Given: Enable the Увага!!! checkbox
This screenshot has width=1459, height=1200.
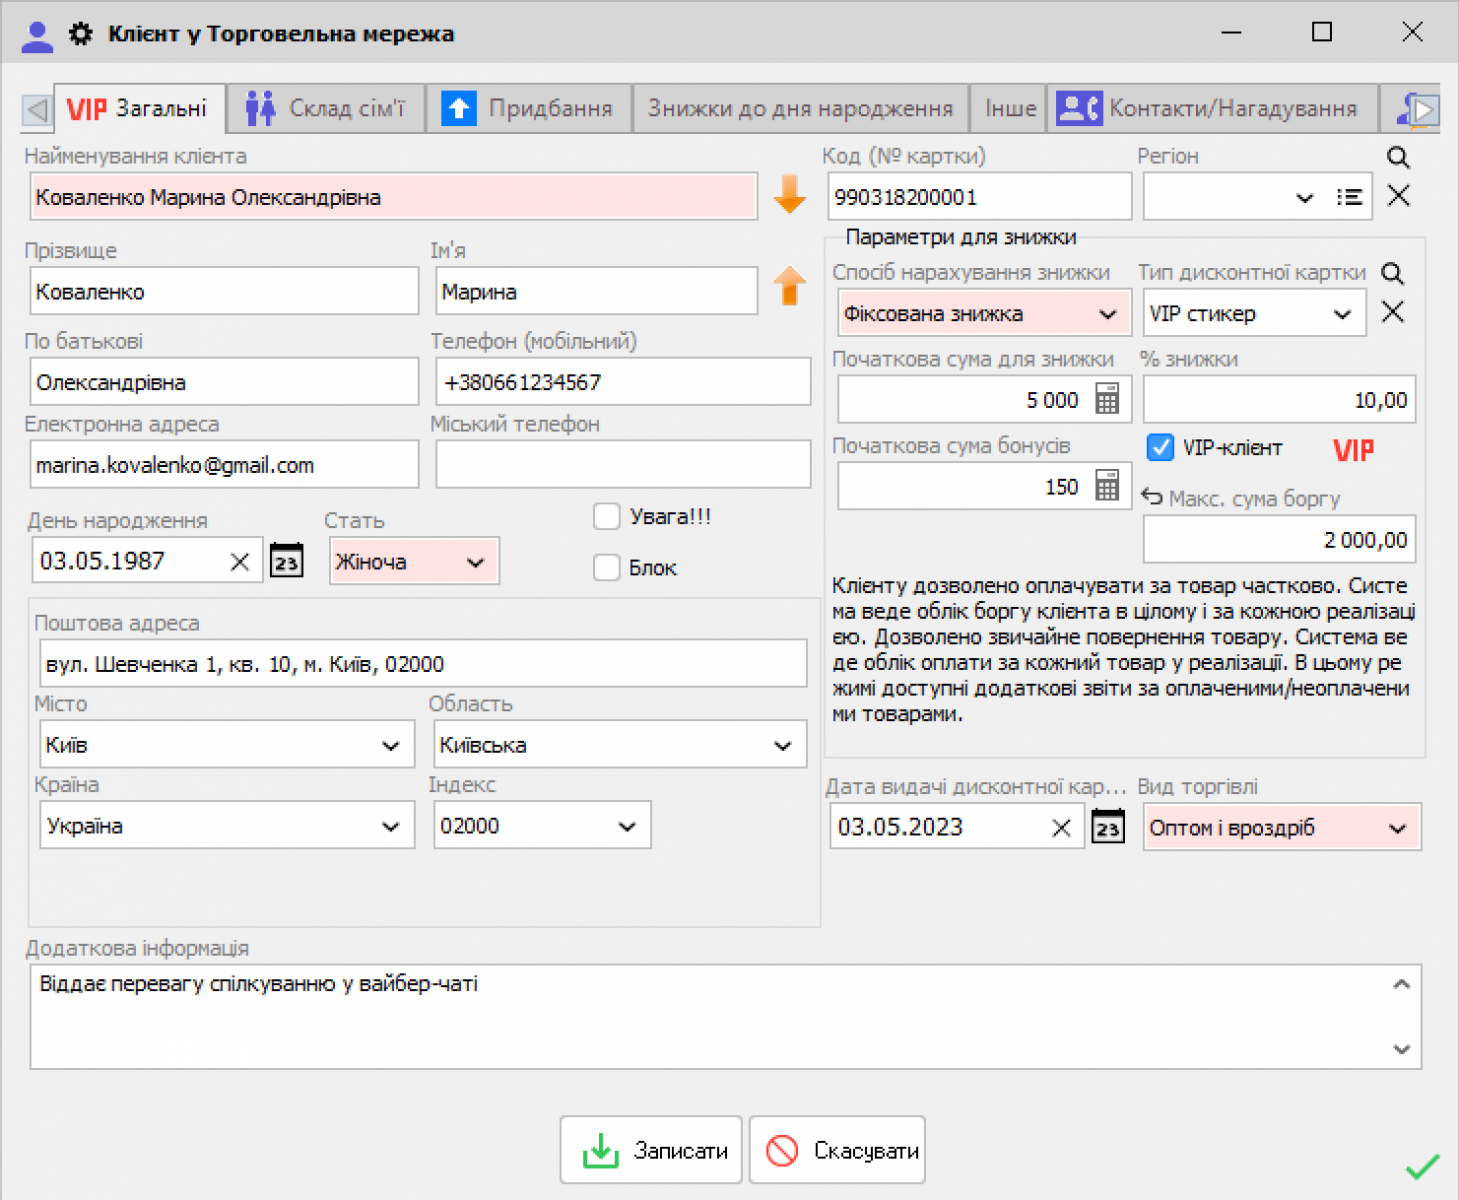Looking at the screenshot, I should pos(607,516).
